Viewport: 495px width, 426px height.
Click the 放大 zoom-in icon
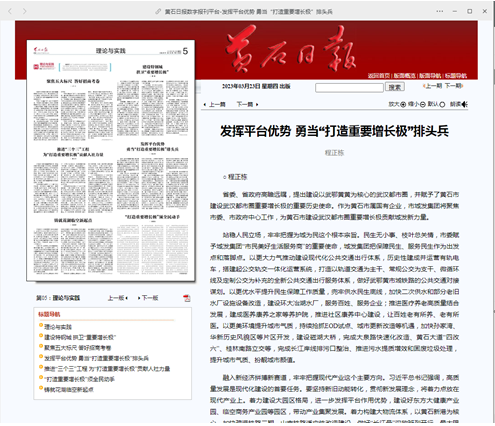coord(403,105)
